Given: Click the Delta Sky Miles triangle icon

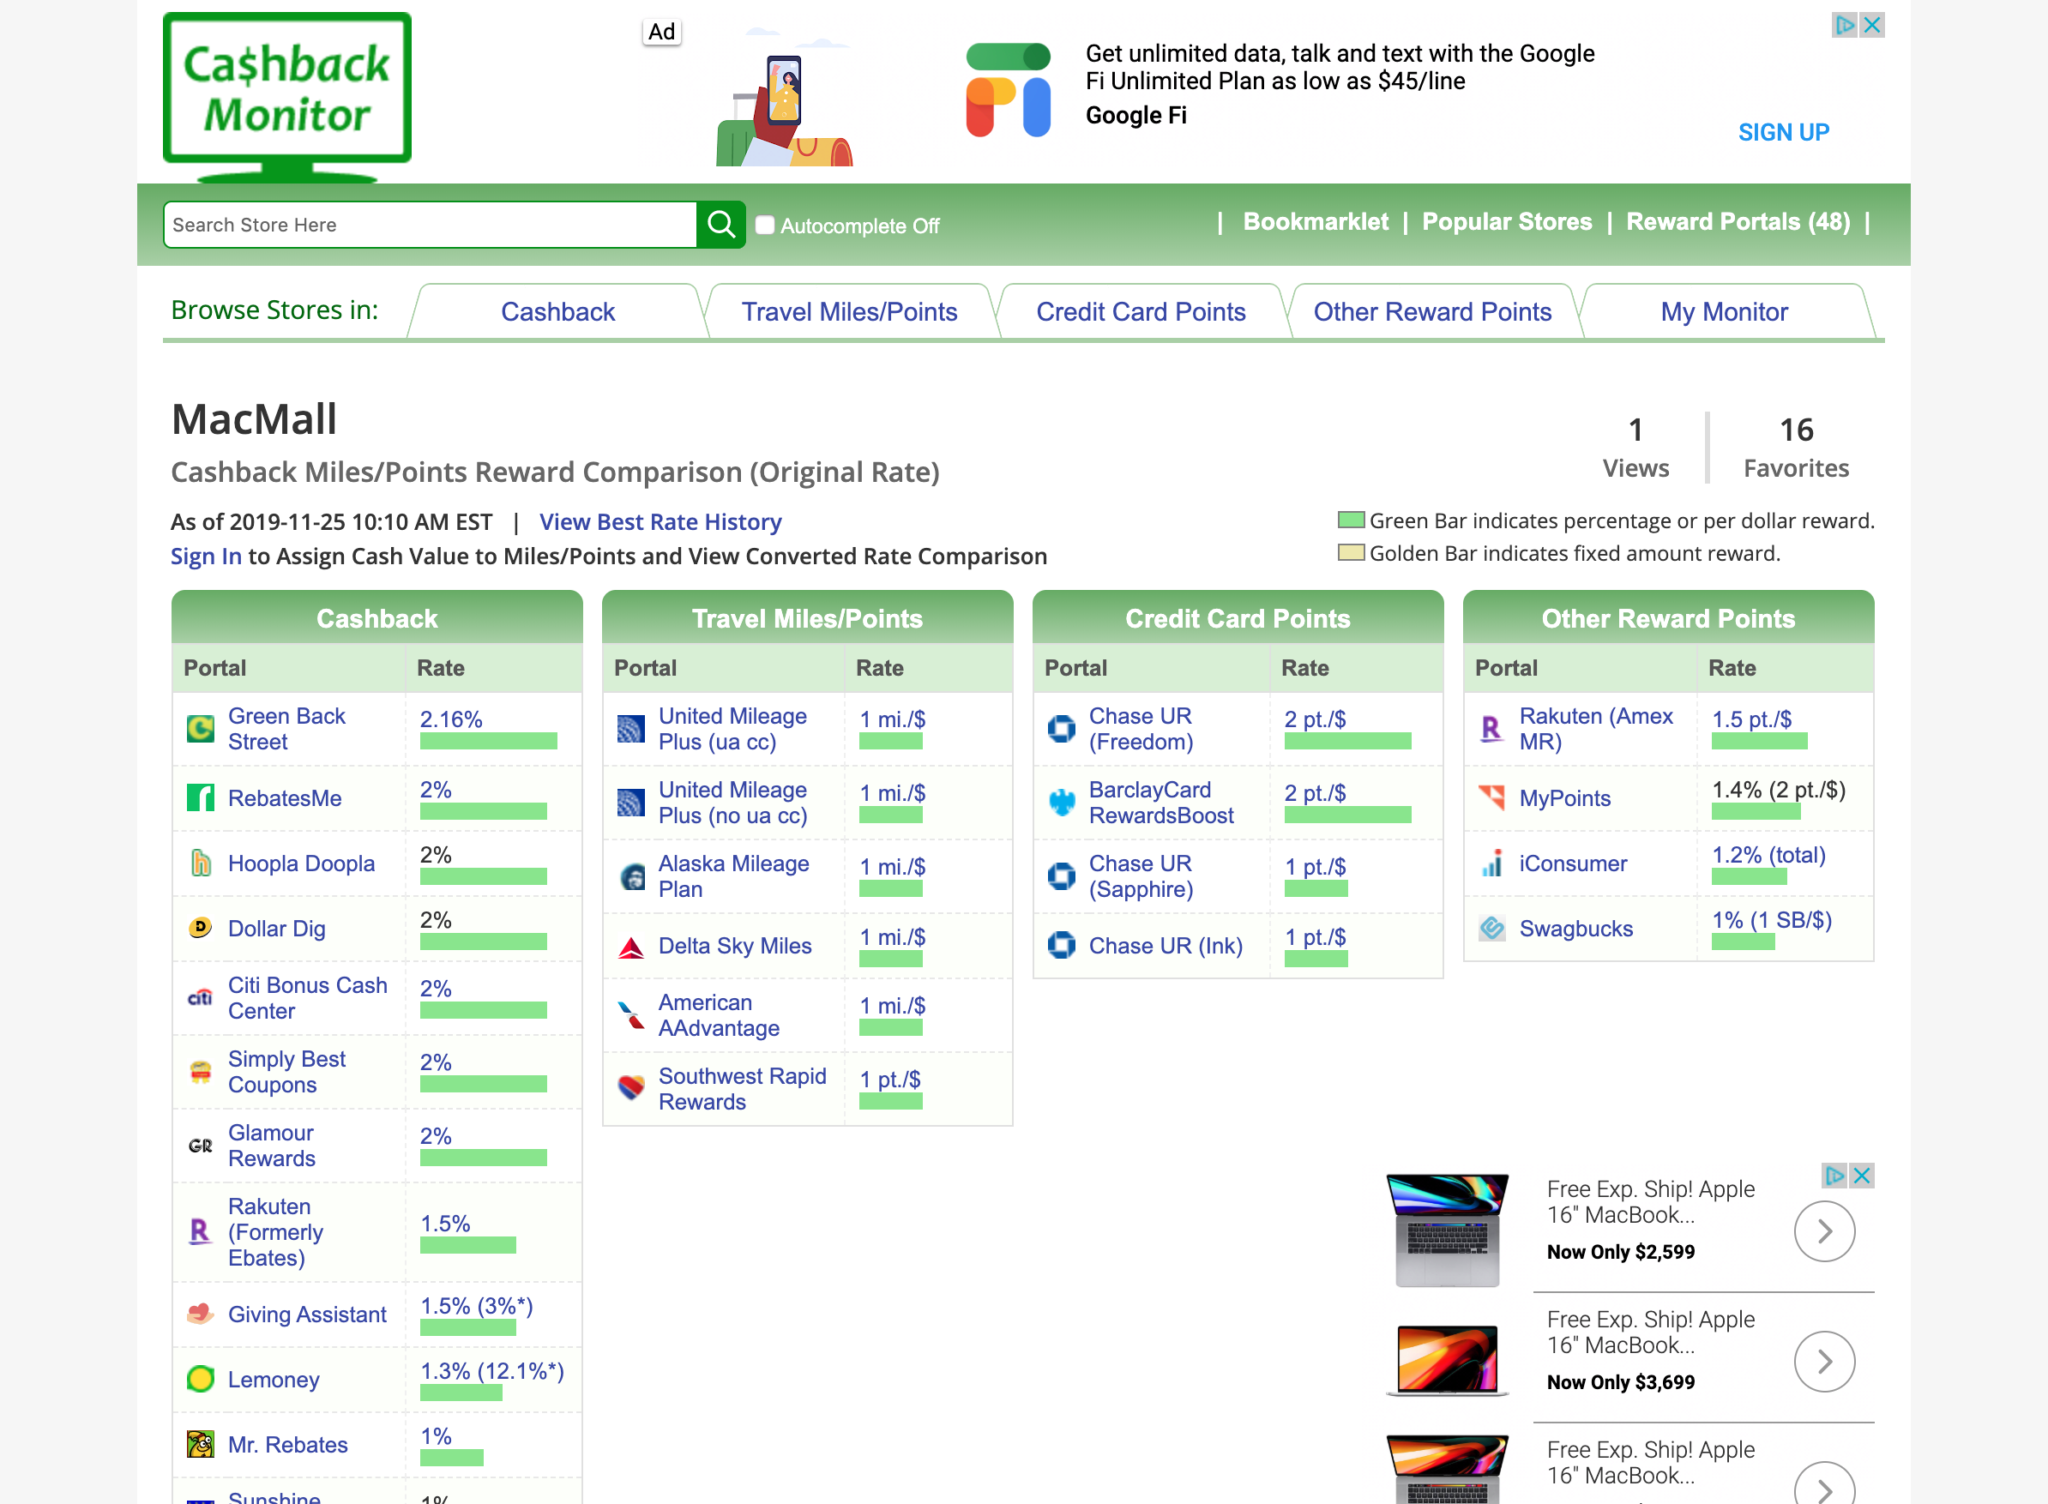Looking at the screenshot, I should click(x=631, y=946).
